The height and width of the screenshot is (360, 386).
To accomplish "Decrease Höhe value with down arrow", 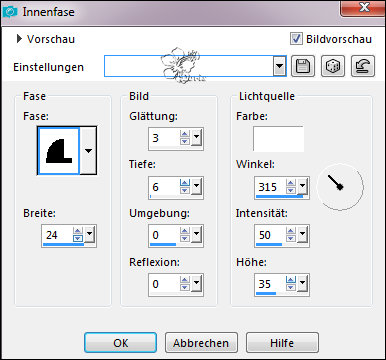I will [x=291, y=287].
